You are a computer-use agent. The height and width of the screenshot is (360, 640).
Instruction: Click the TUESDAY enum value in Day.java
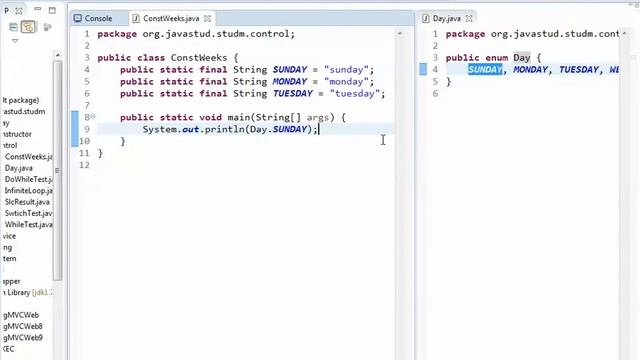tap(579, 69)
